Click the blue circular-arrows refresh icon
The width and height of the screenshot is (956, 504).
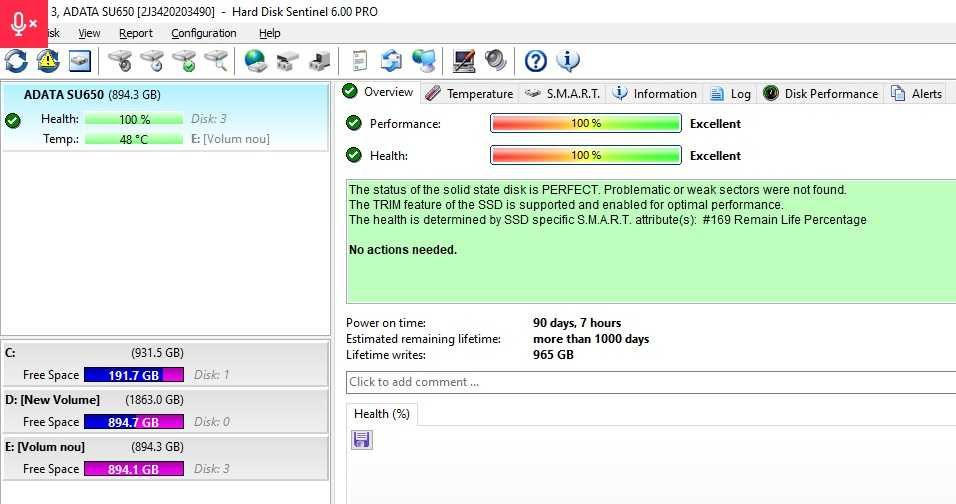click(16, 61)
